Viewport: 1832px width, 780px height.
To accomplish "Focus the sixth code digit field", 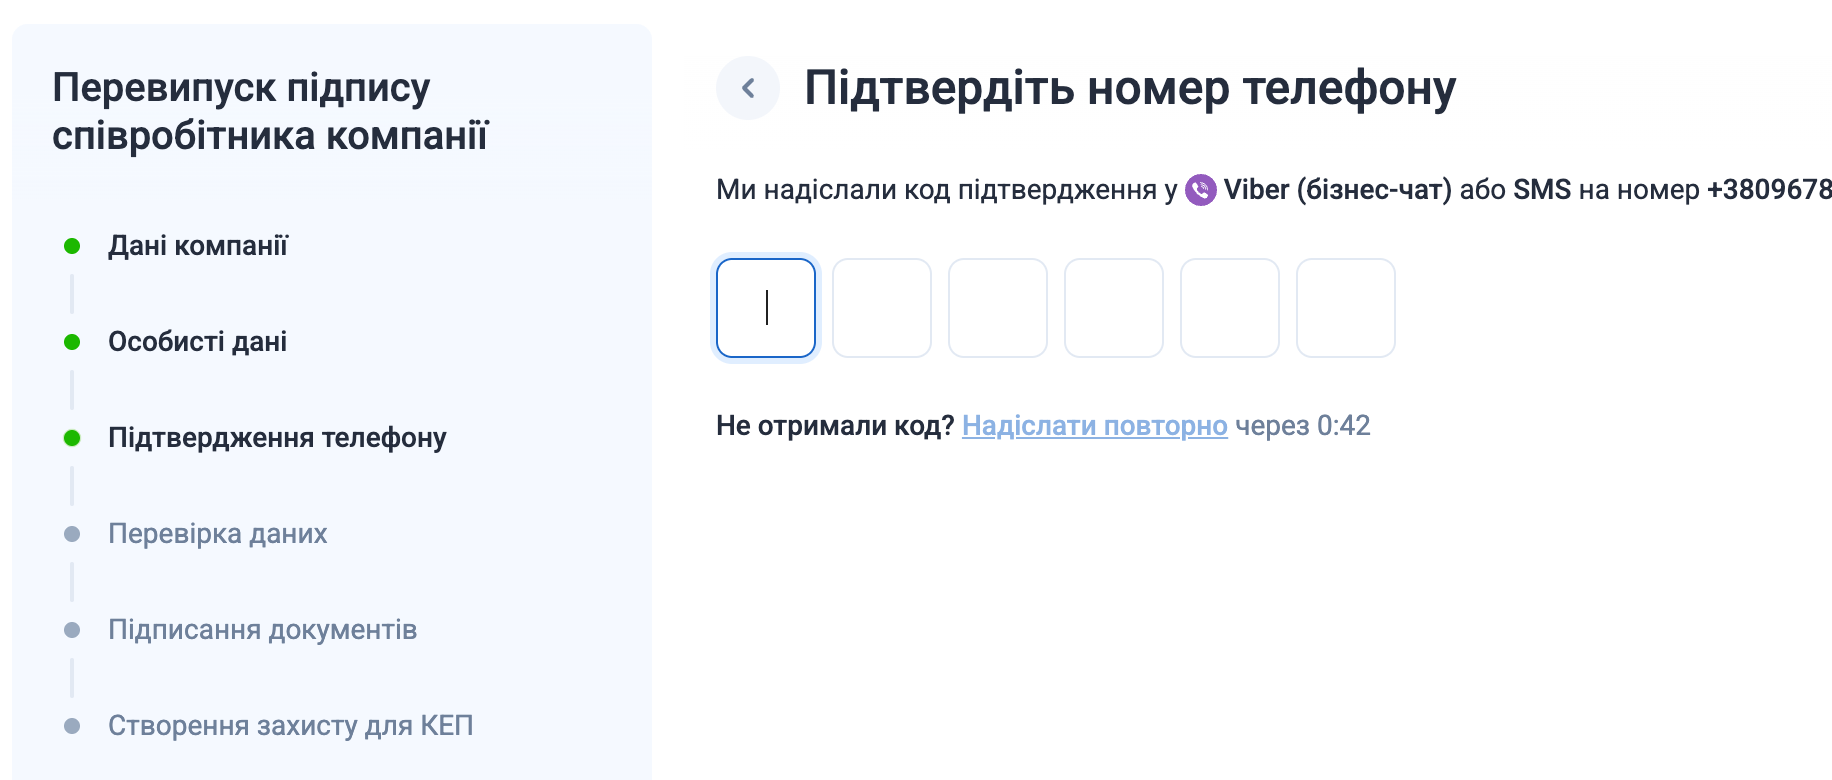I will pyautogui.click(x=1346, y=308).
